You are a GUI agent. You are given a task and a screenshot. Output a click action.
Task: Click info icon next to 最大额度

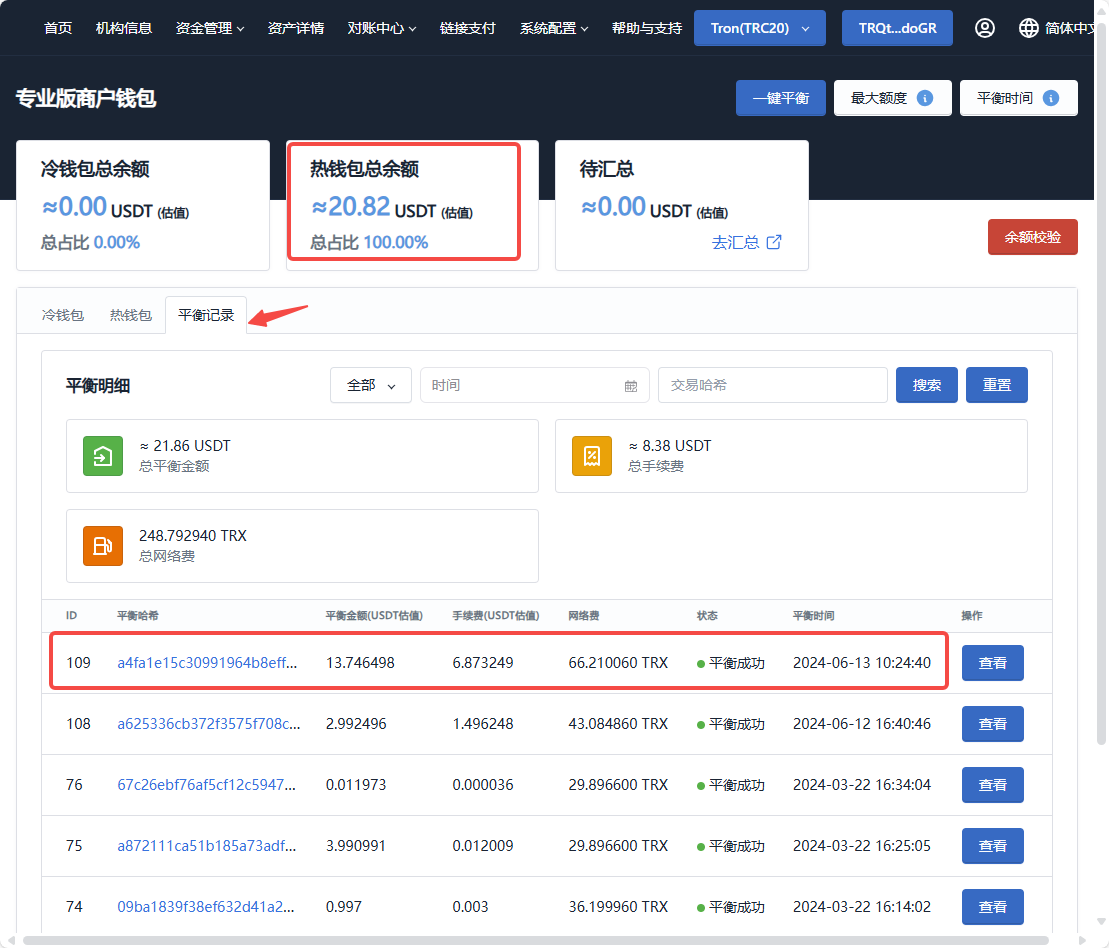pyautogui.click(x=924, y=98)
